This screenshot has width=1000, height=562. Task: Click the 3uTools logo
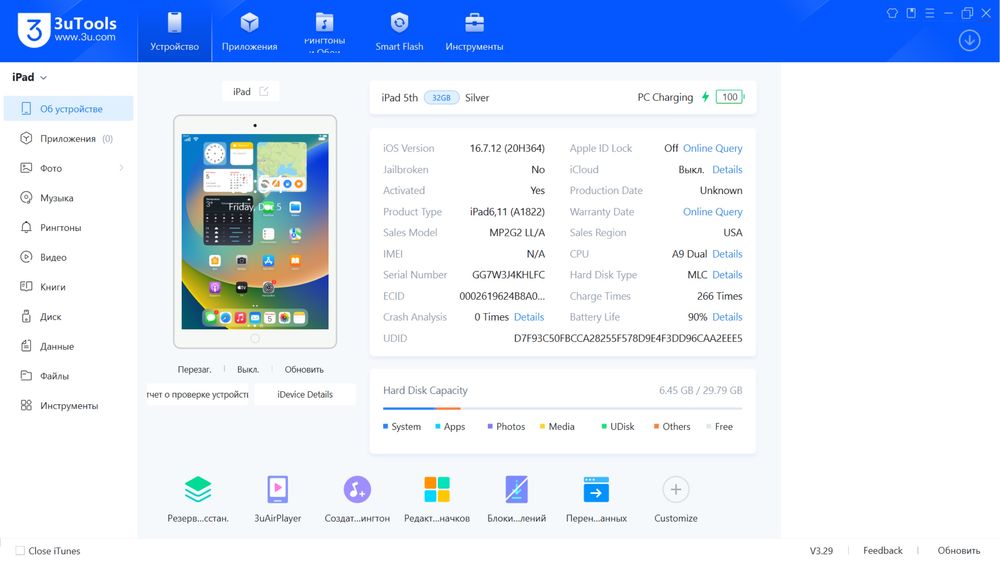point(68,30)
